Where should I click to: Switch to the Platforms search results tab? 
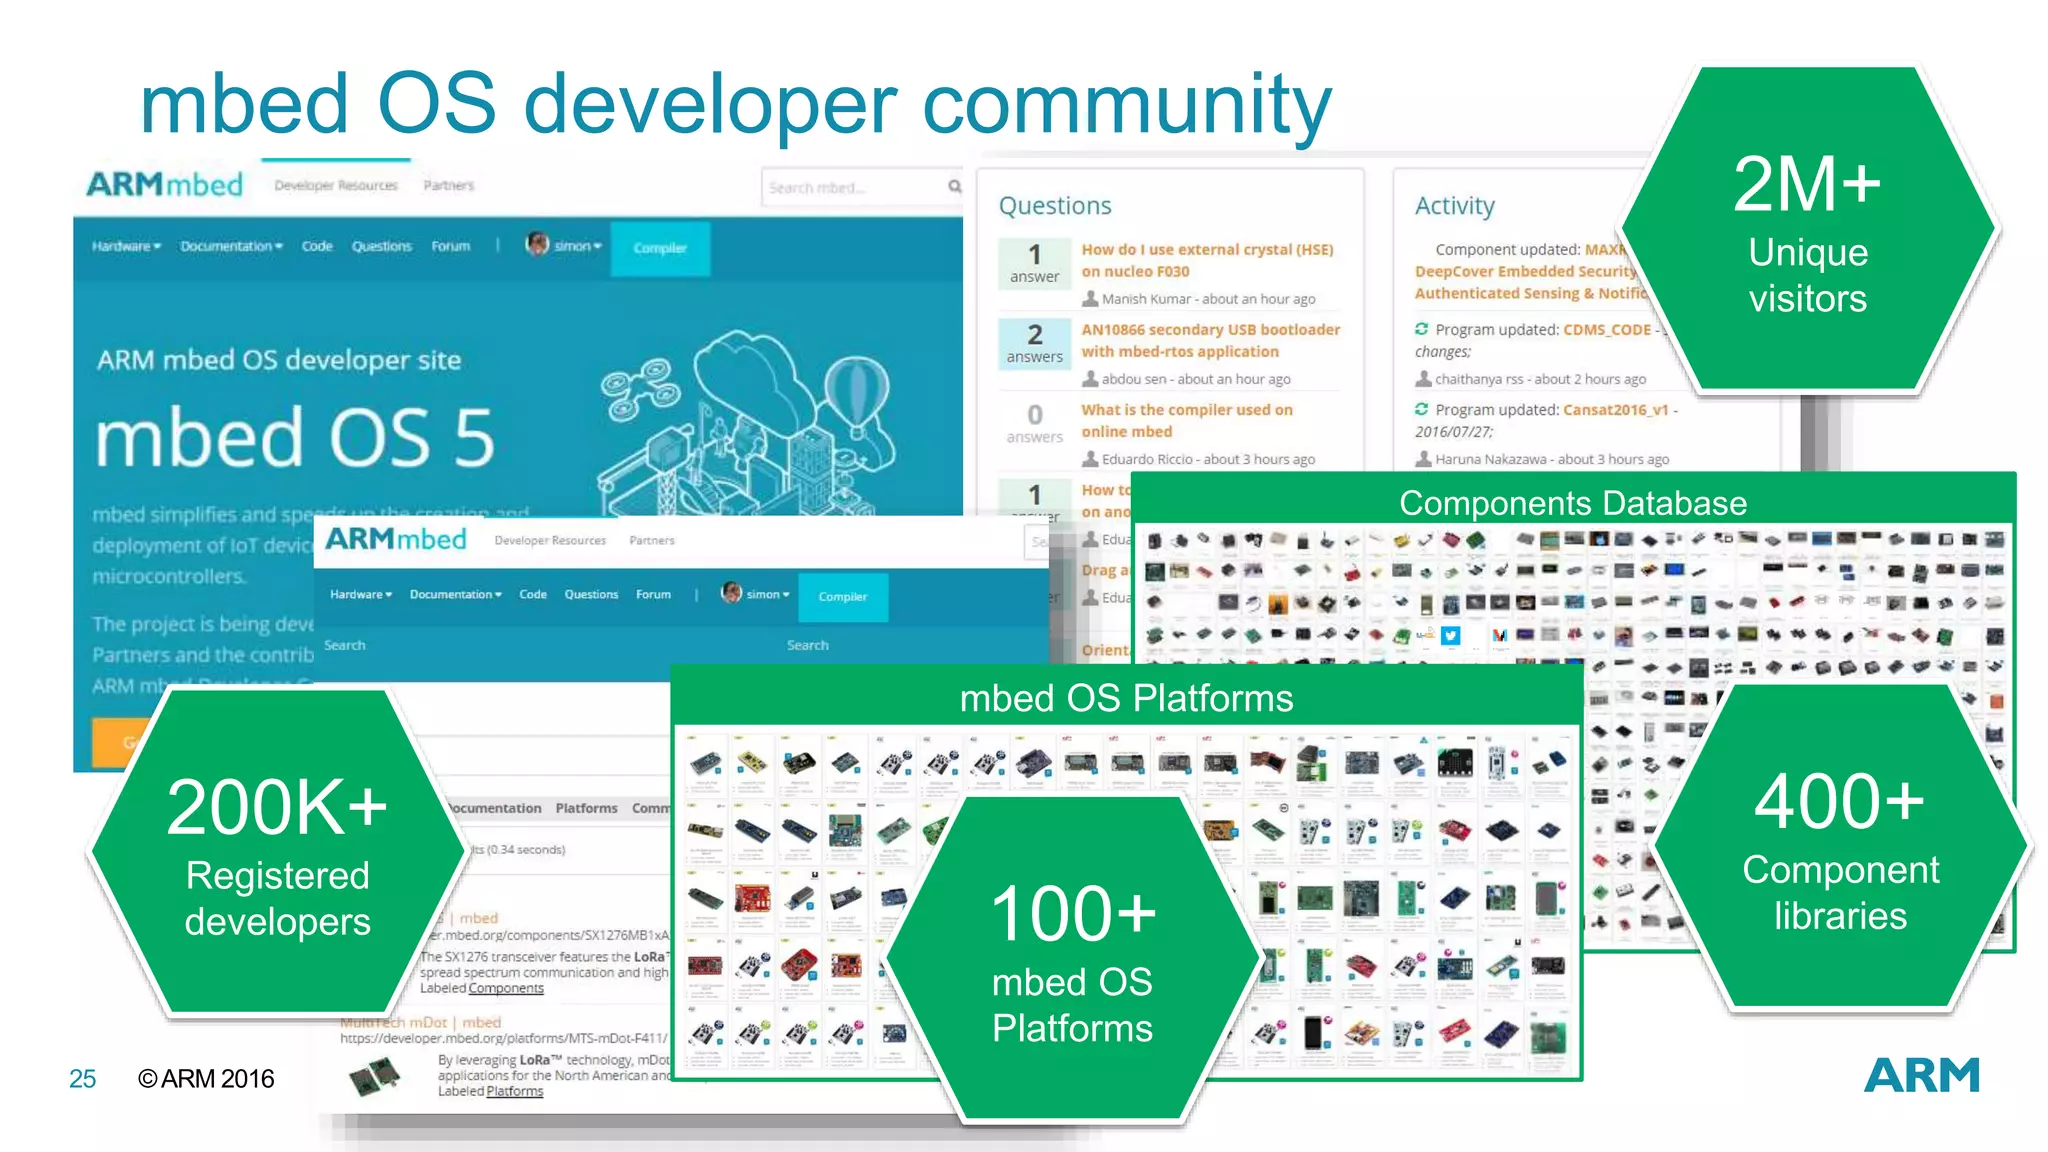click(x=586, y=808)
